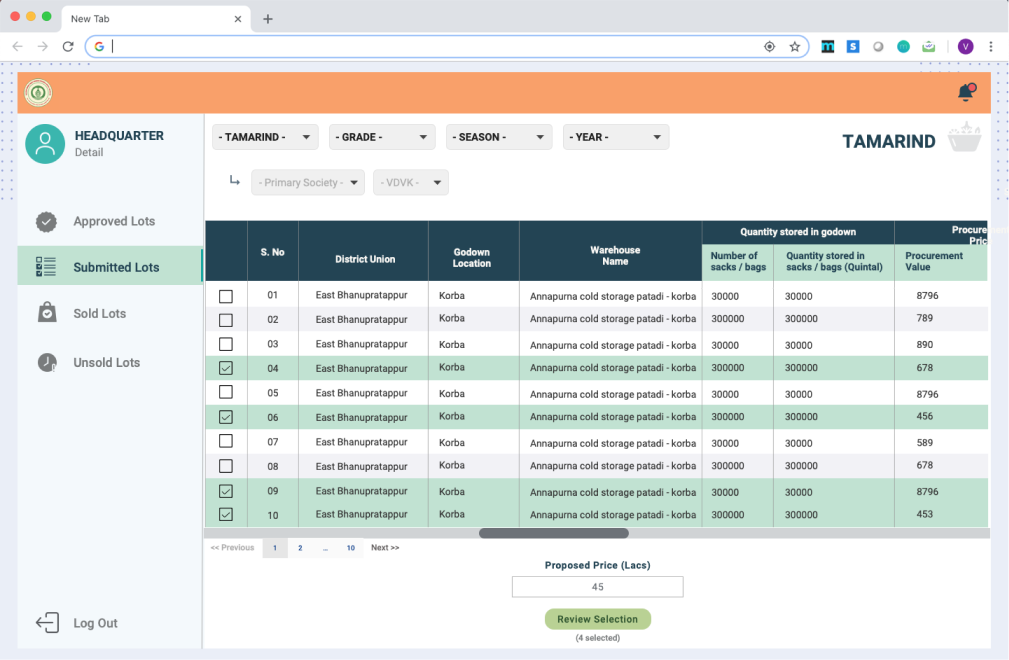Select the New Tab browser tab
This screenshot has width=1009, height=660.
(154, 19)
